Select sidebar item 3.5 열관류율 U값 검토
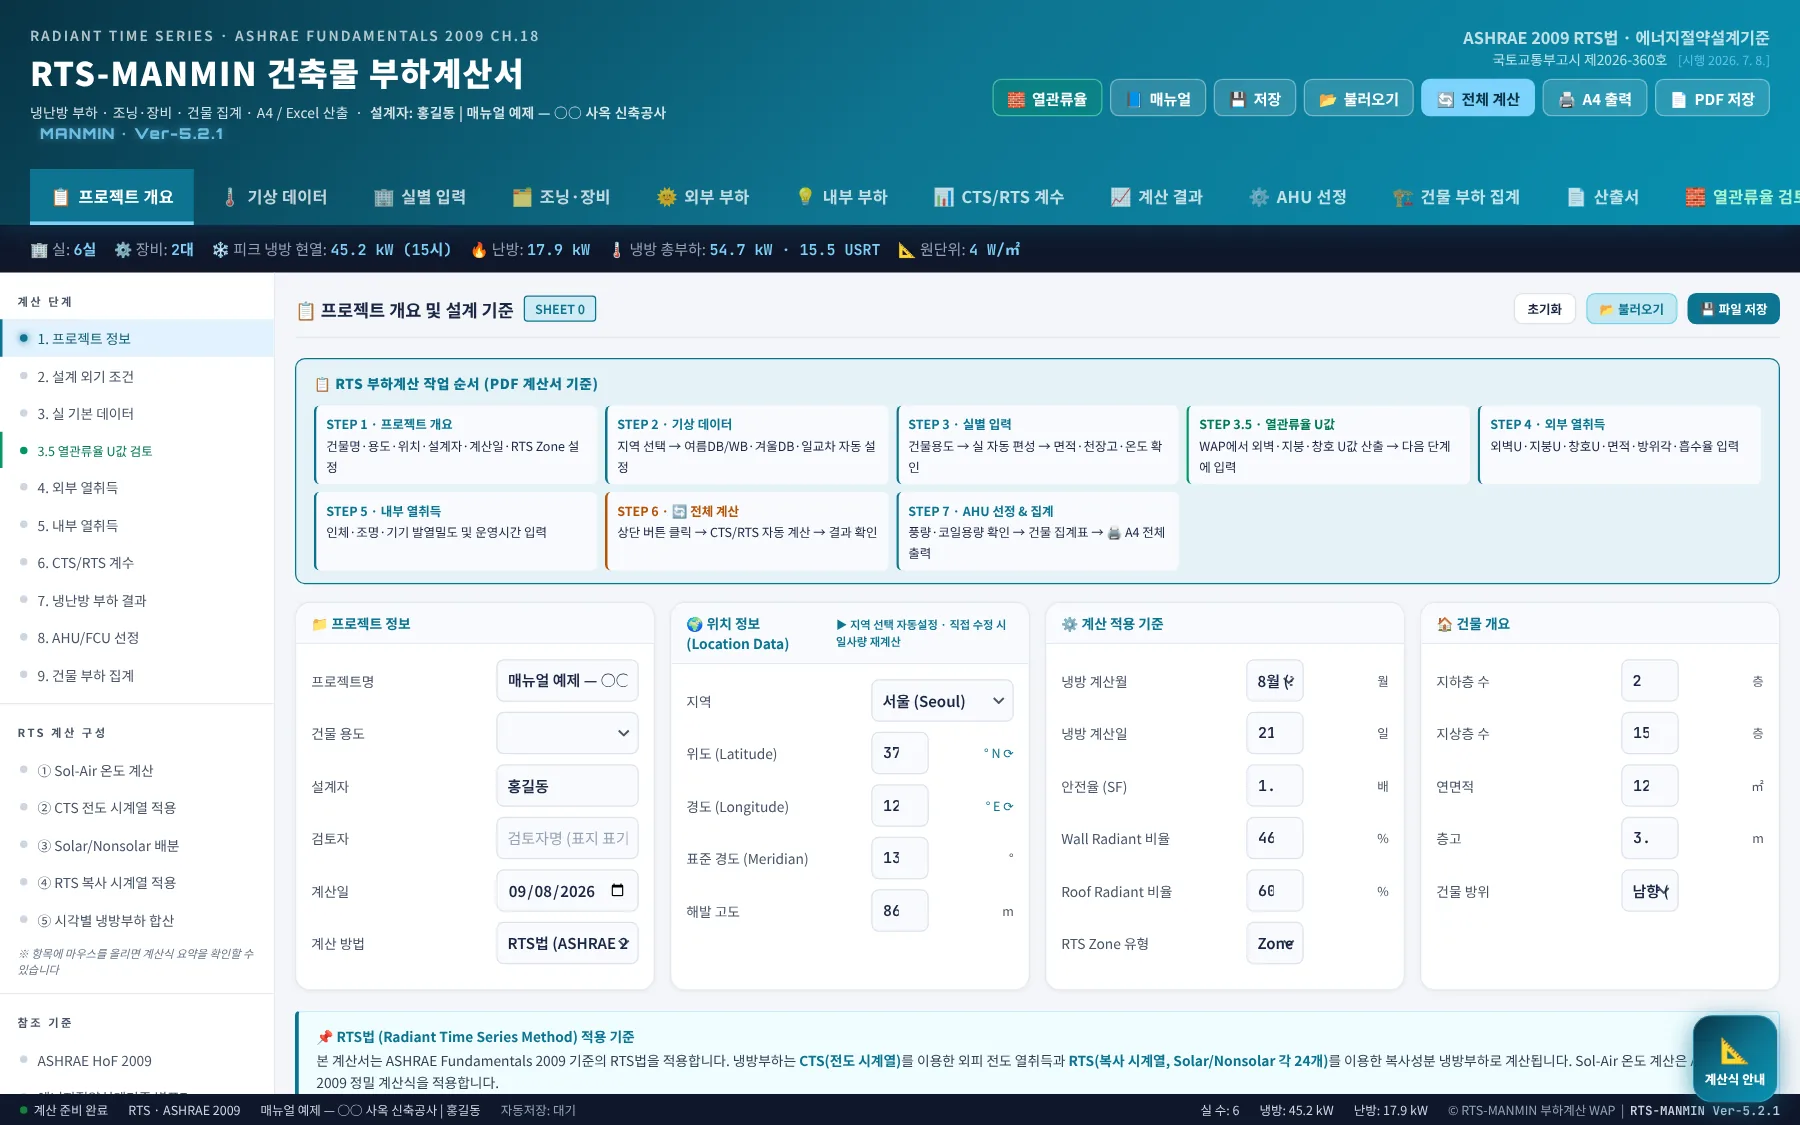1800x1125 pixels. point(137,451)
